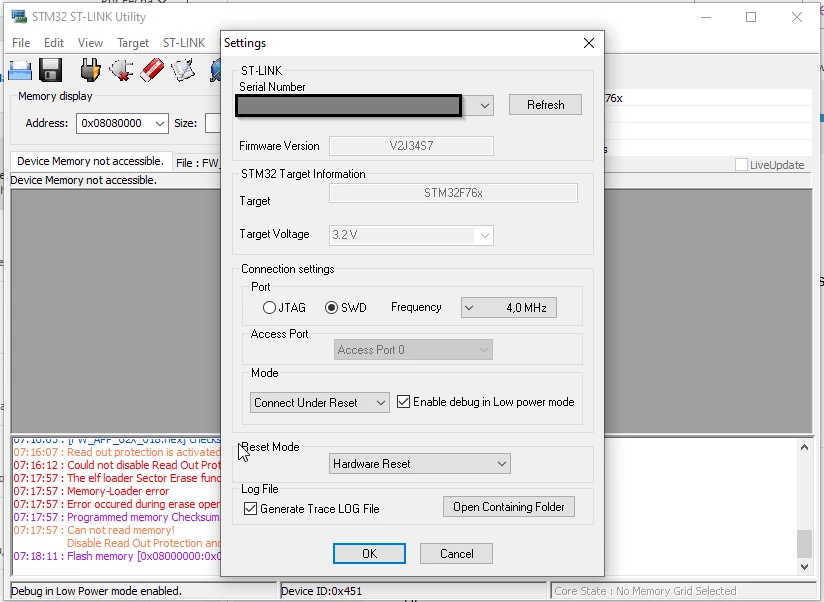The width and height of the screenshot is (824, 602).
Task: Click Debug in Low Power mode enabled status
Action: pyautogui.click(x=96, y=591)
